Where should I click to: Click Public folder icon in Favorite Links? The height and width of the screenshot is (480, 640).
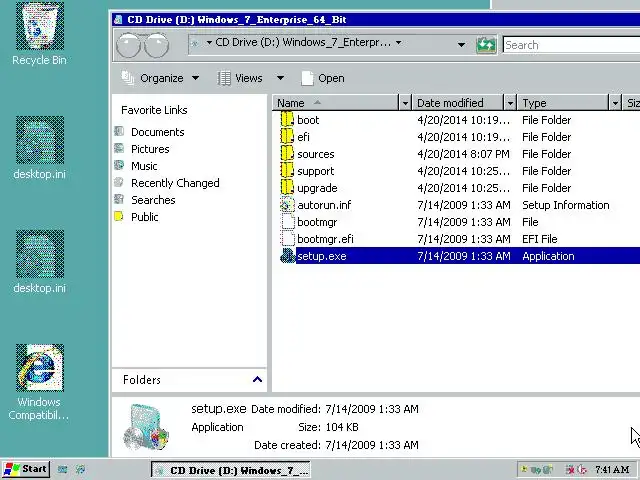(x=119, y=216)
